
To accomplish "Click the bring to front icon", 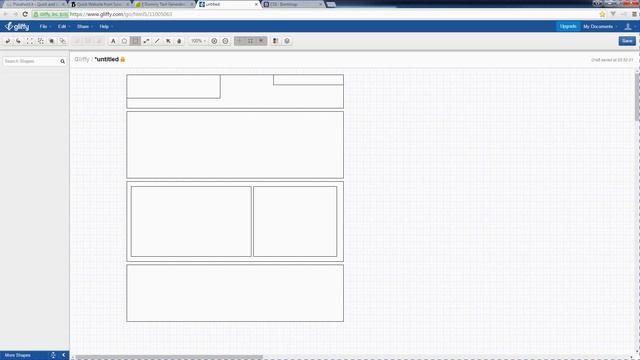I will coord(51,41).
